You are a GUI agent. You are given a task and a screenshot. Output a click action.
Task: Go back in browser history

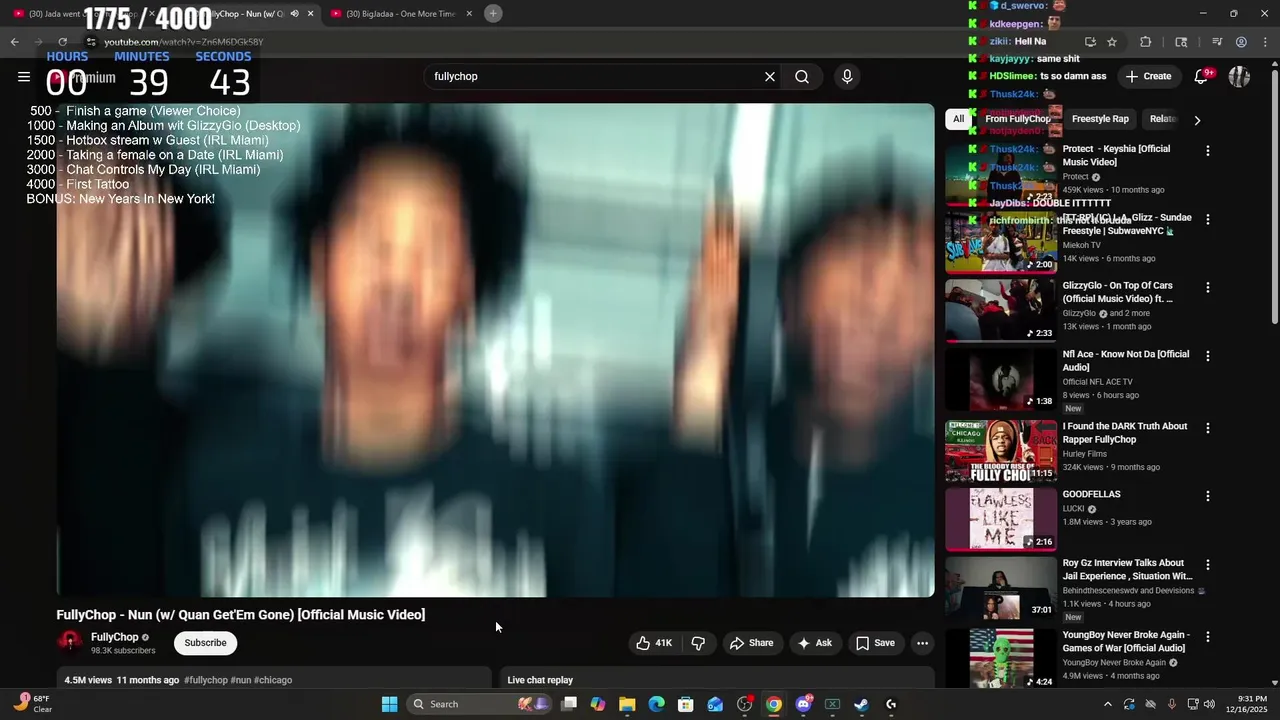(x=14, y=42)
